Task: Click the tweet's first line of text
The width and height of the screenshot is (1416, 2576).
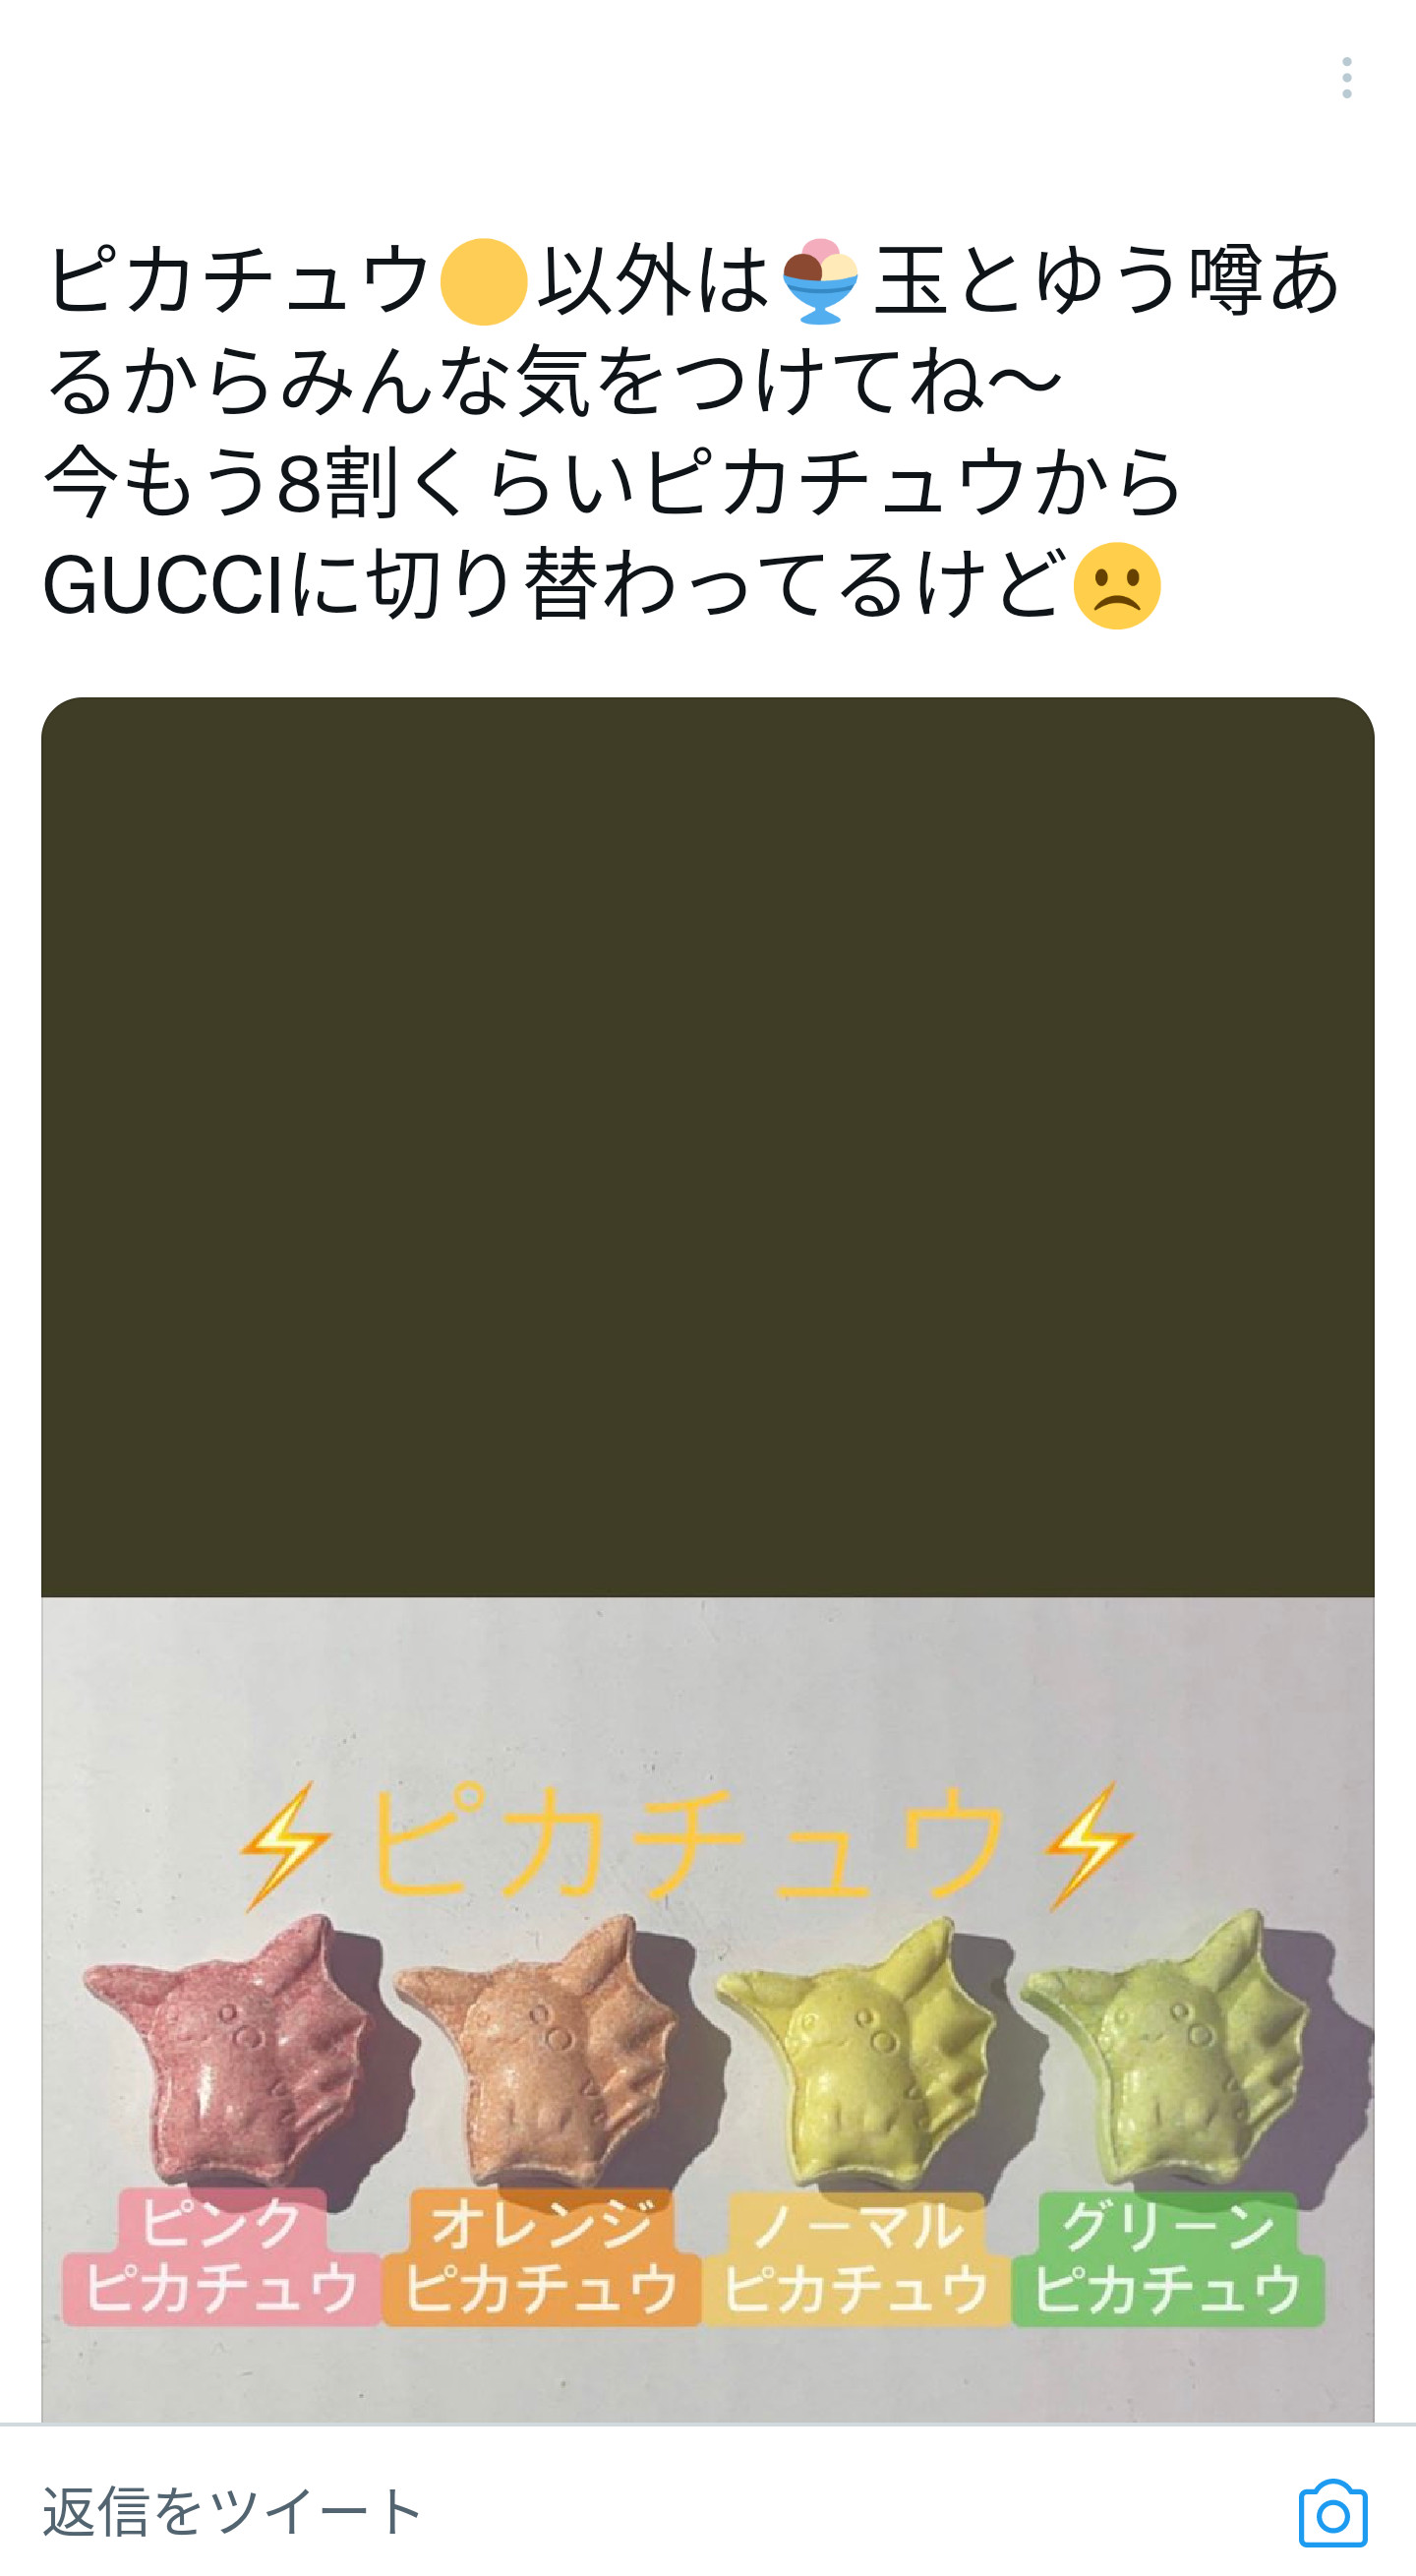Action: (692, 282)
